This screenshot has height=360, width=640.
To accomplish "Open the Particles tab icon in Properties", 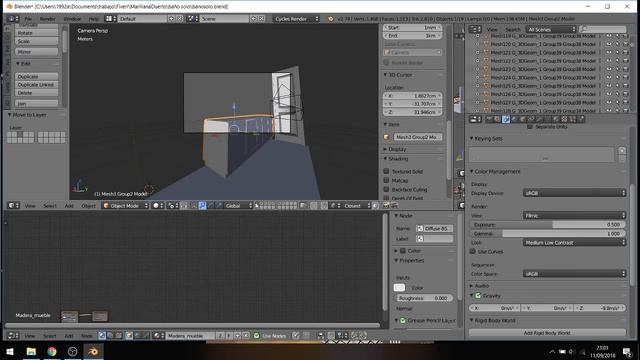I will [573, 119].
